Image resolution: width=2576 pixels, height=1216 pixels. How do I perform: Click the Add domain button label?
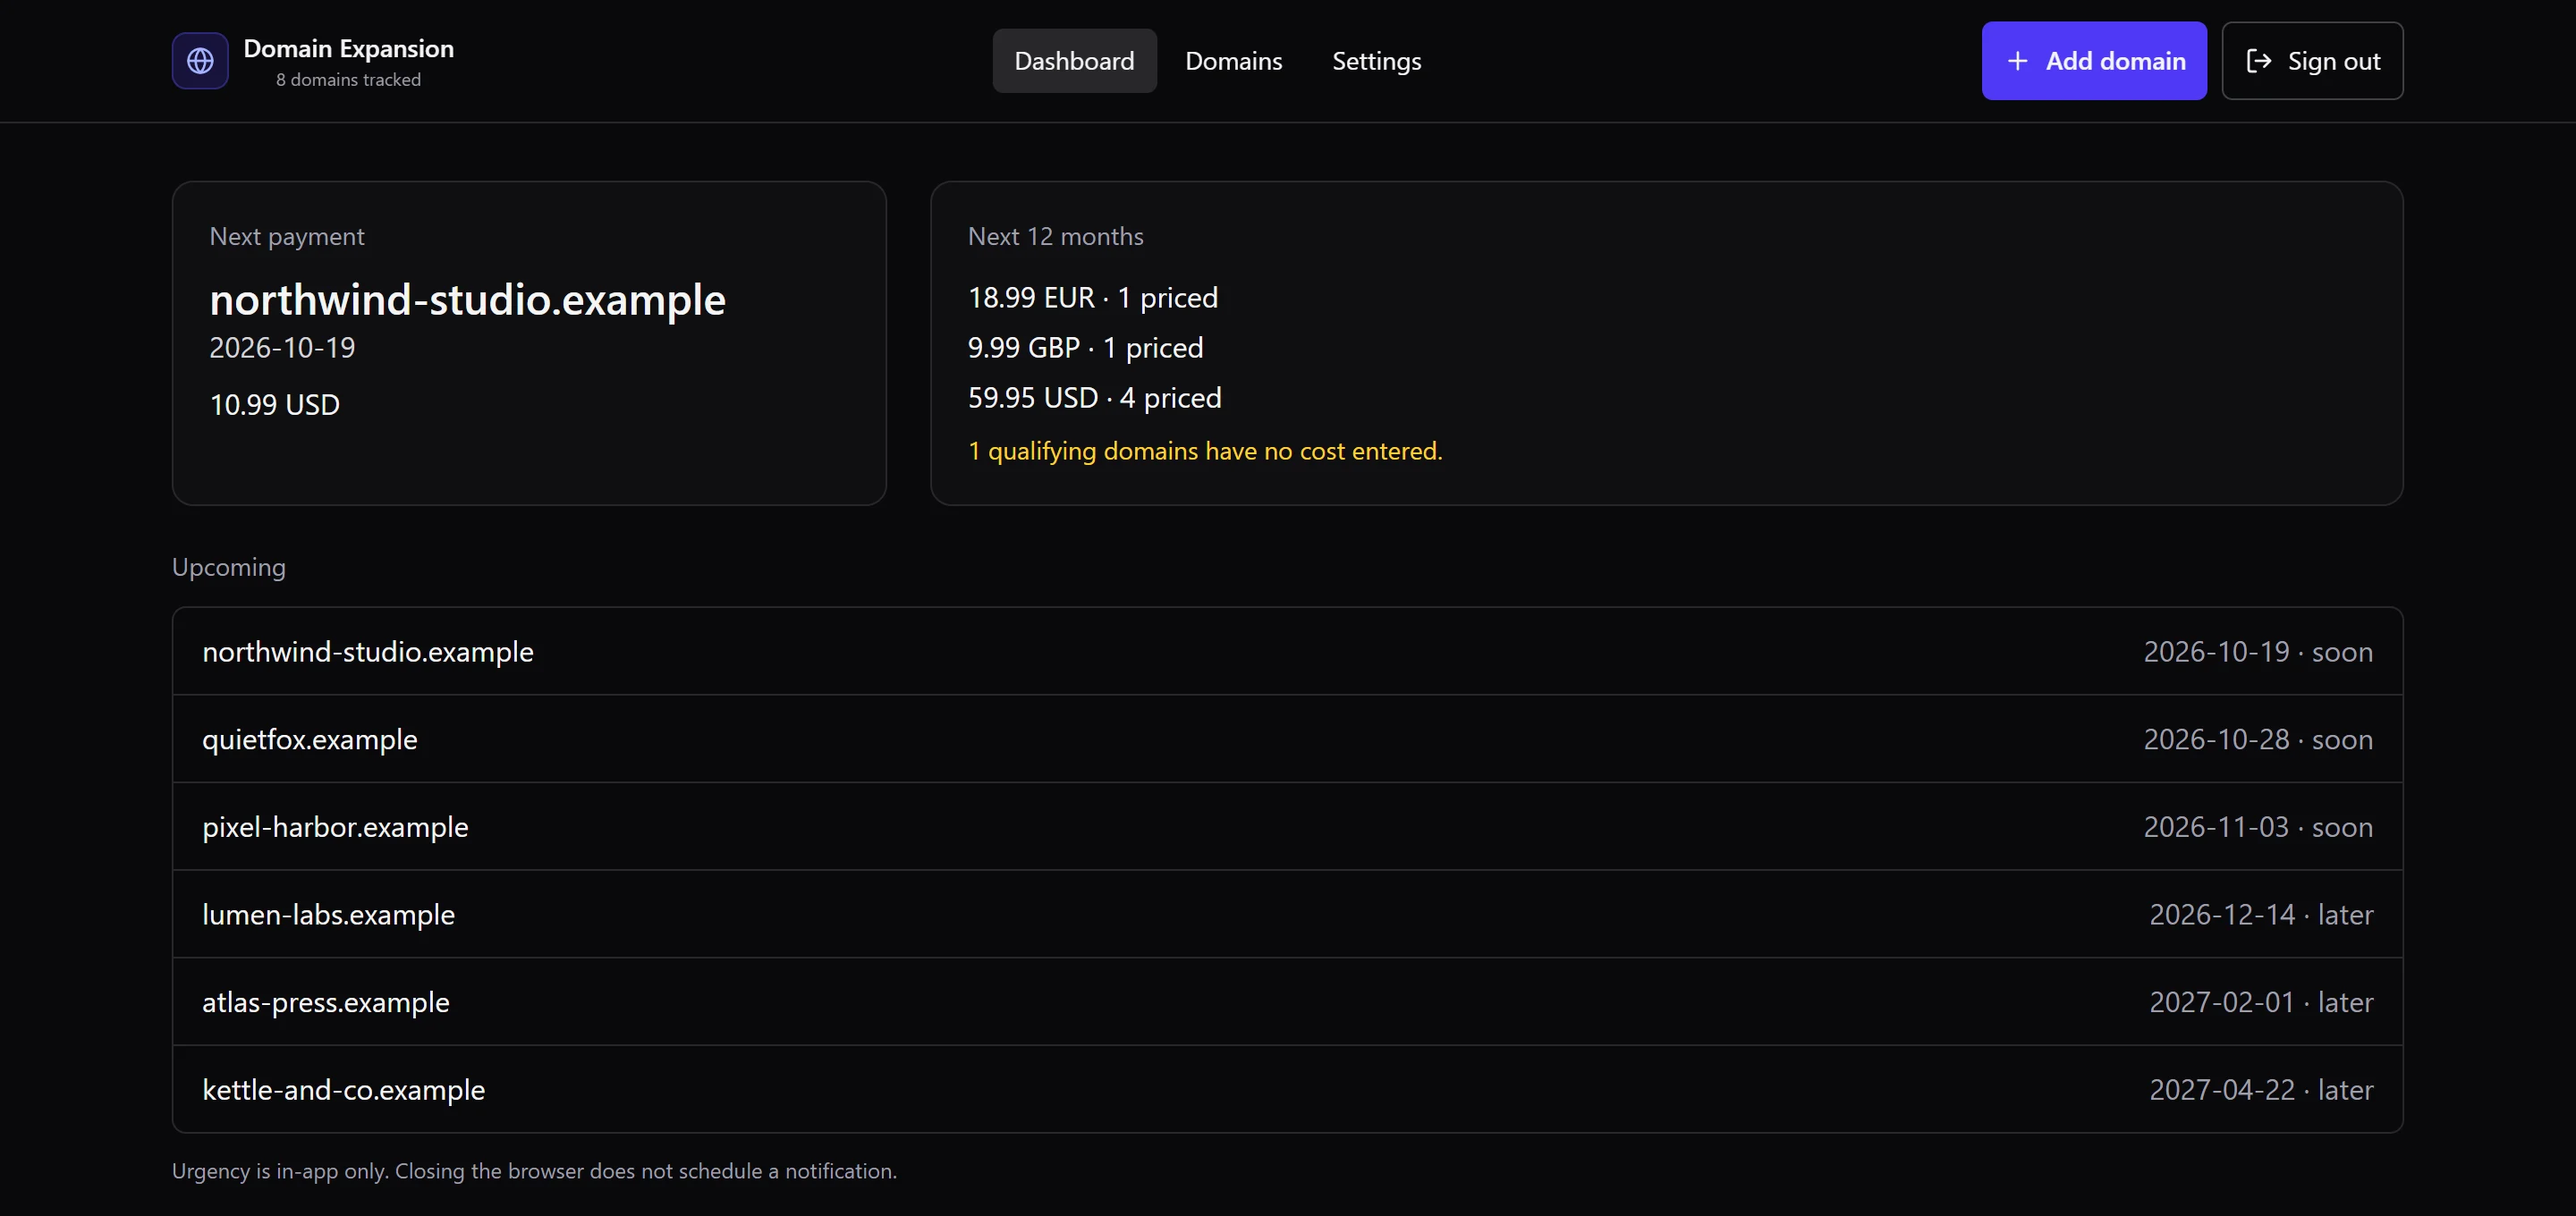2115,61
